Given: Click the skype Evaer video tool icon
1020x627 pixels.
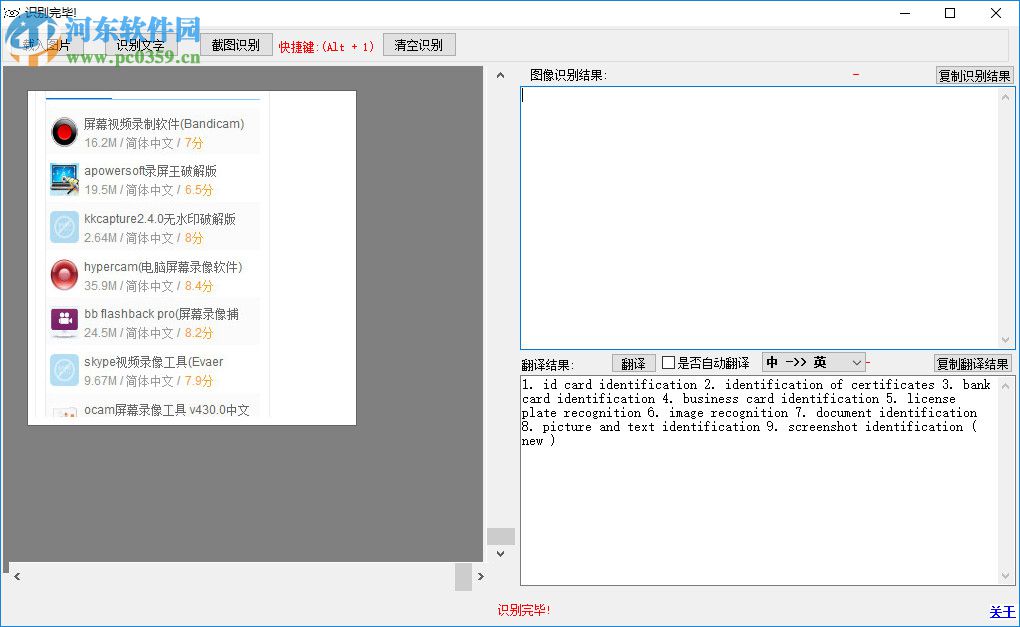Looking at the screenshot, I should coord(64,370).
